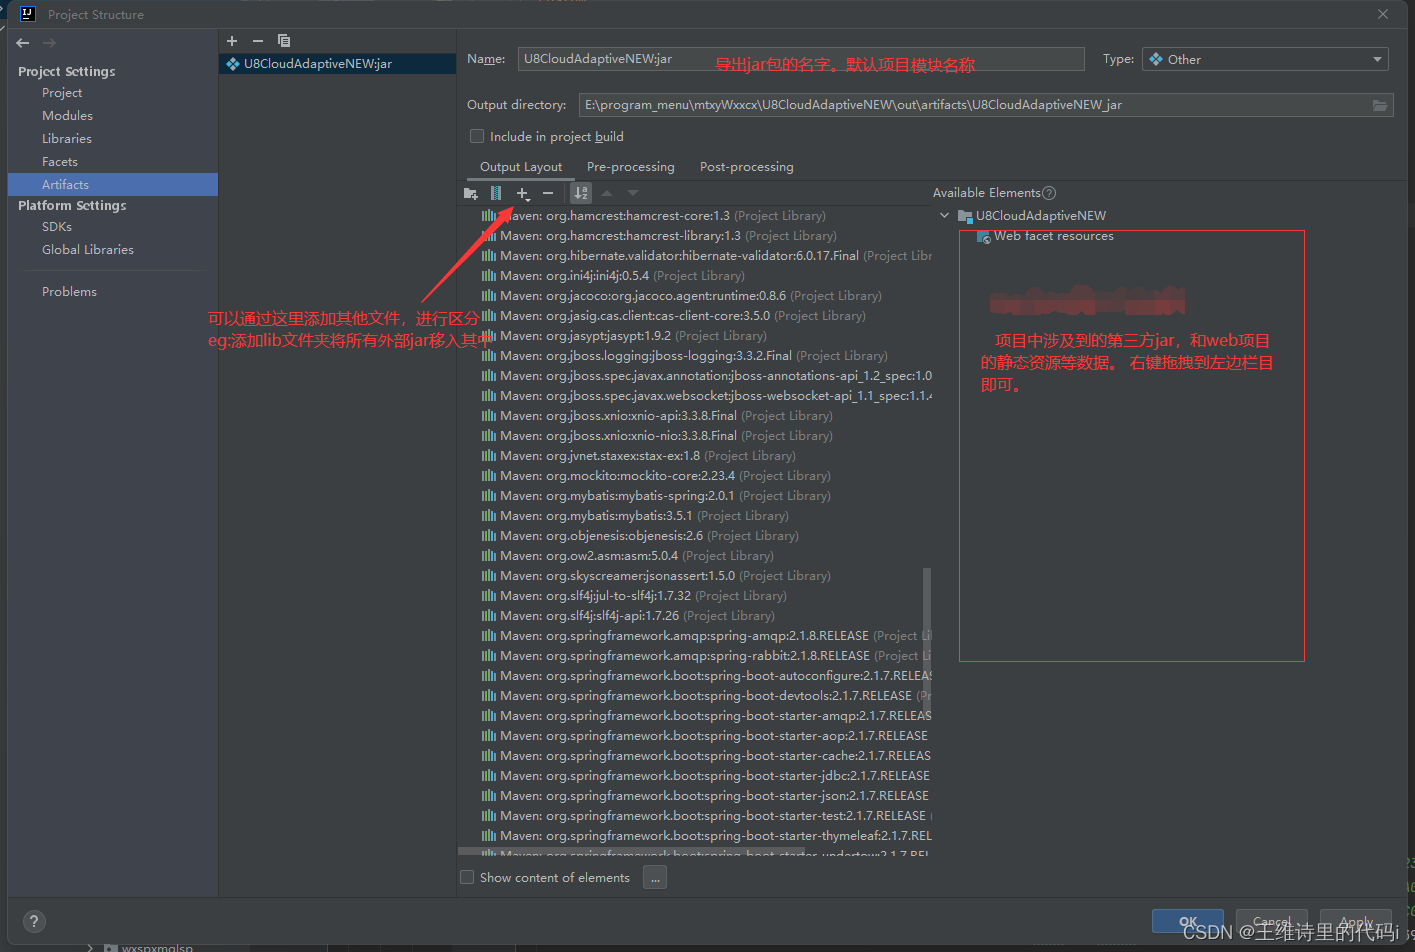Open Modules settings page

(x=67, y=116)
